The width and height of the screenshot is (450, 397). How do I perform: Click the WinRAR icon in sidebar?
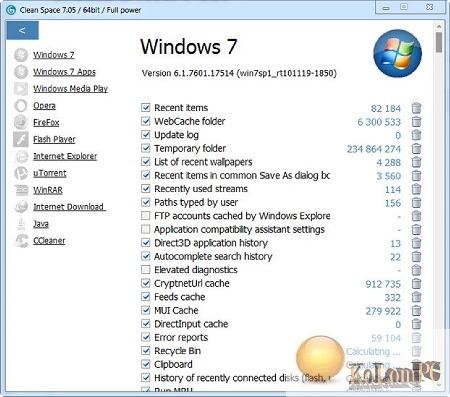(21, 190)
